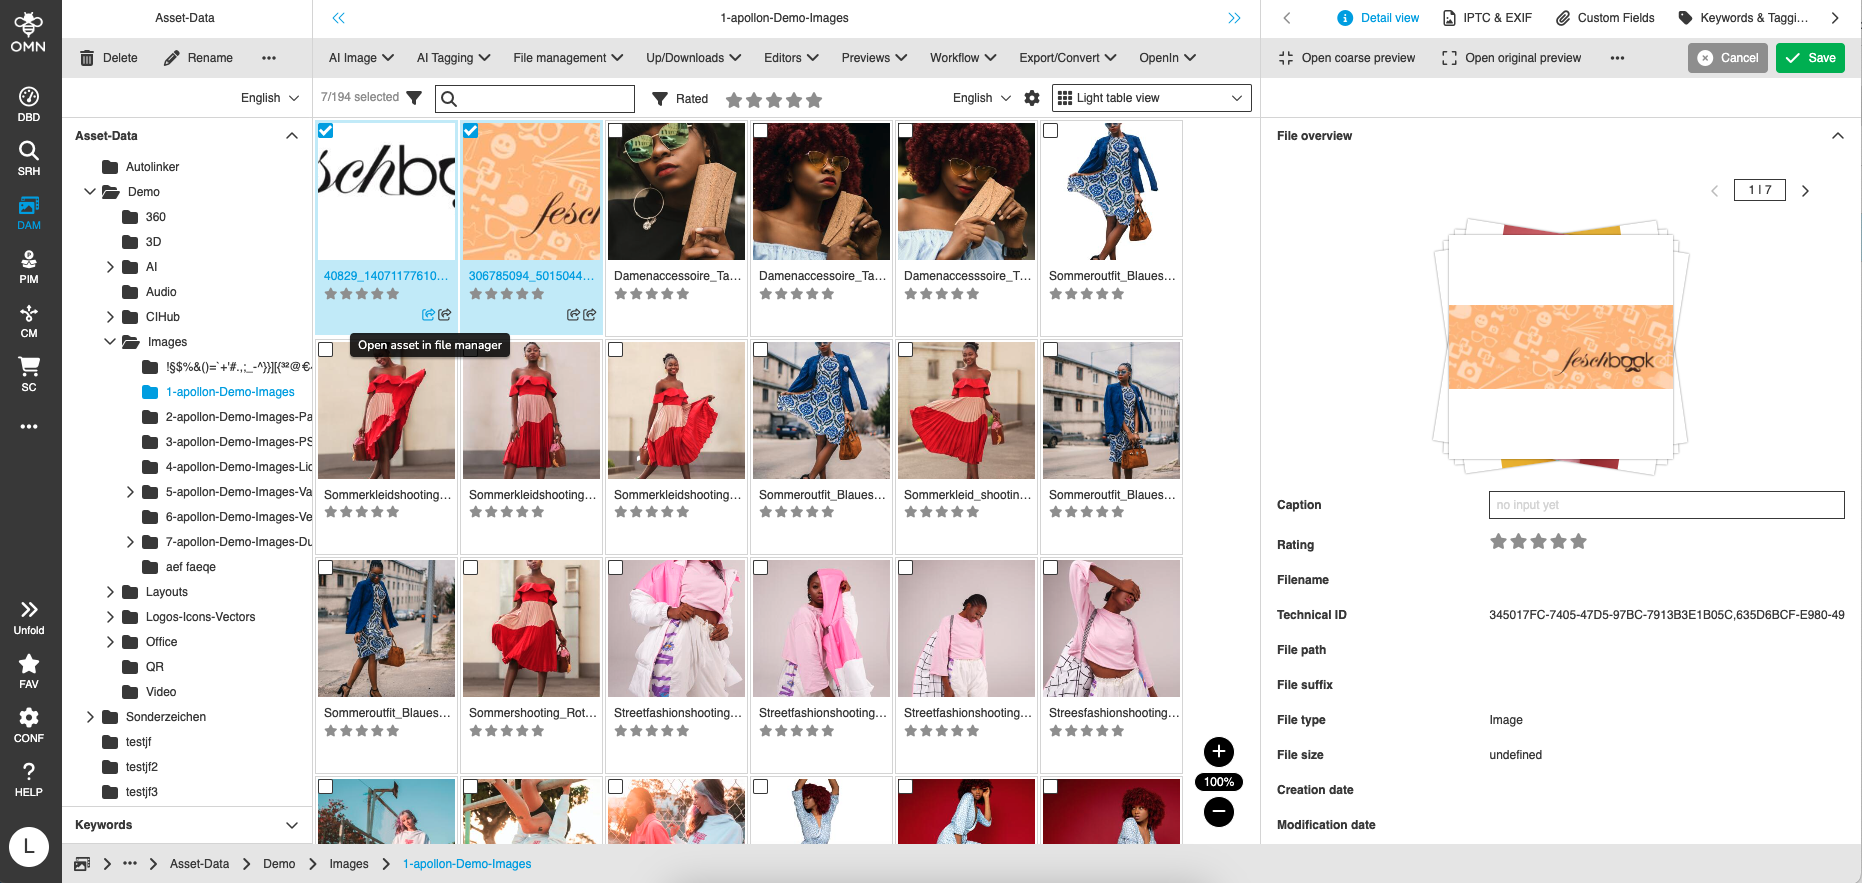Open the FAV favorites star

tap(29, 671)
